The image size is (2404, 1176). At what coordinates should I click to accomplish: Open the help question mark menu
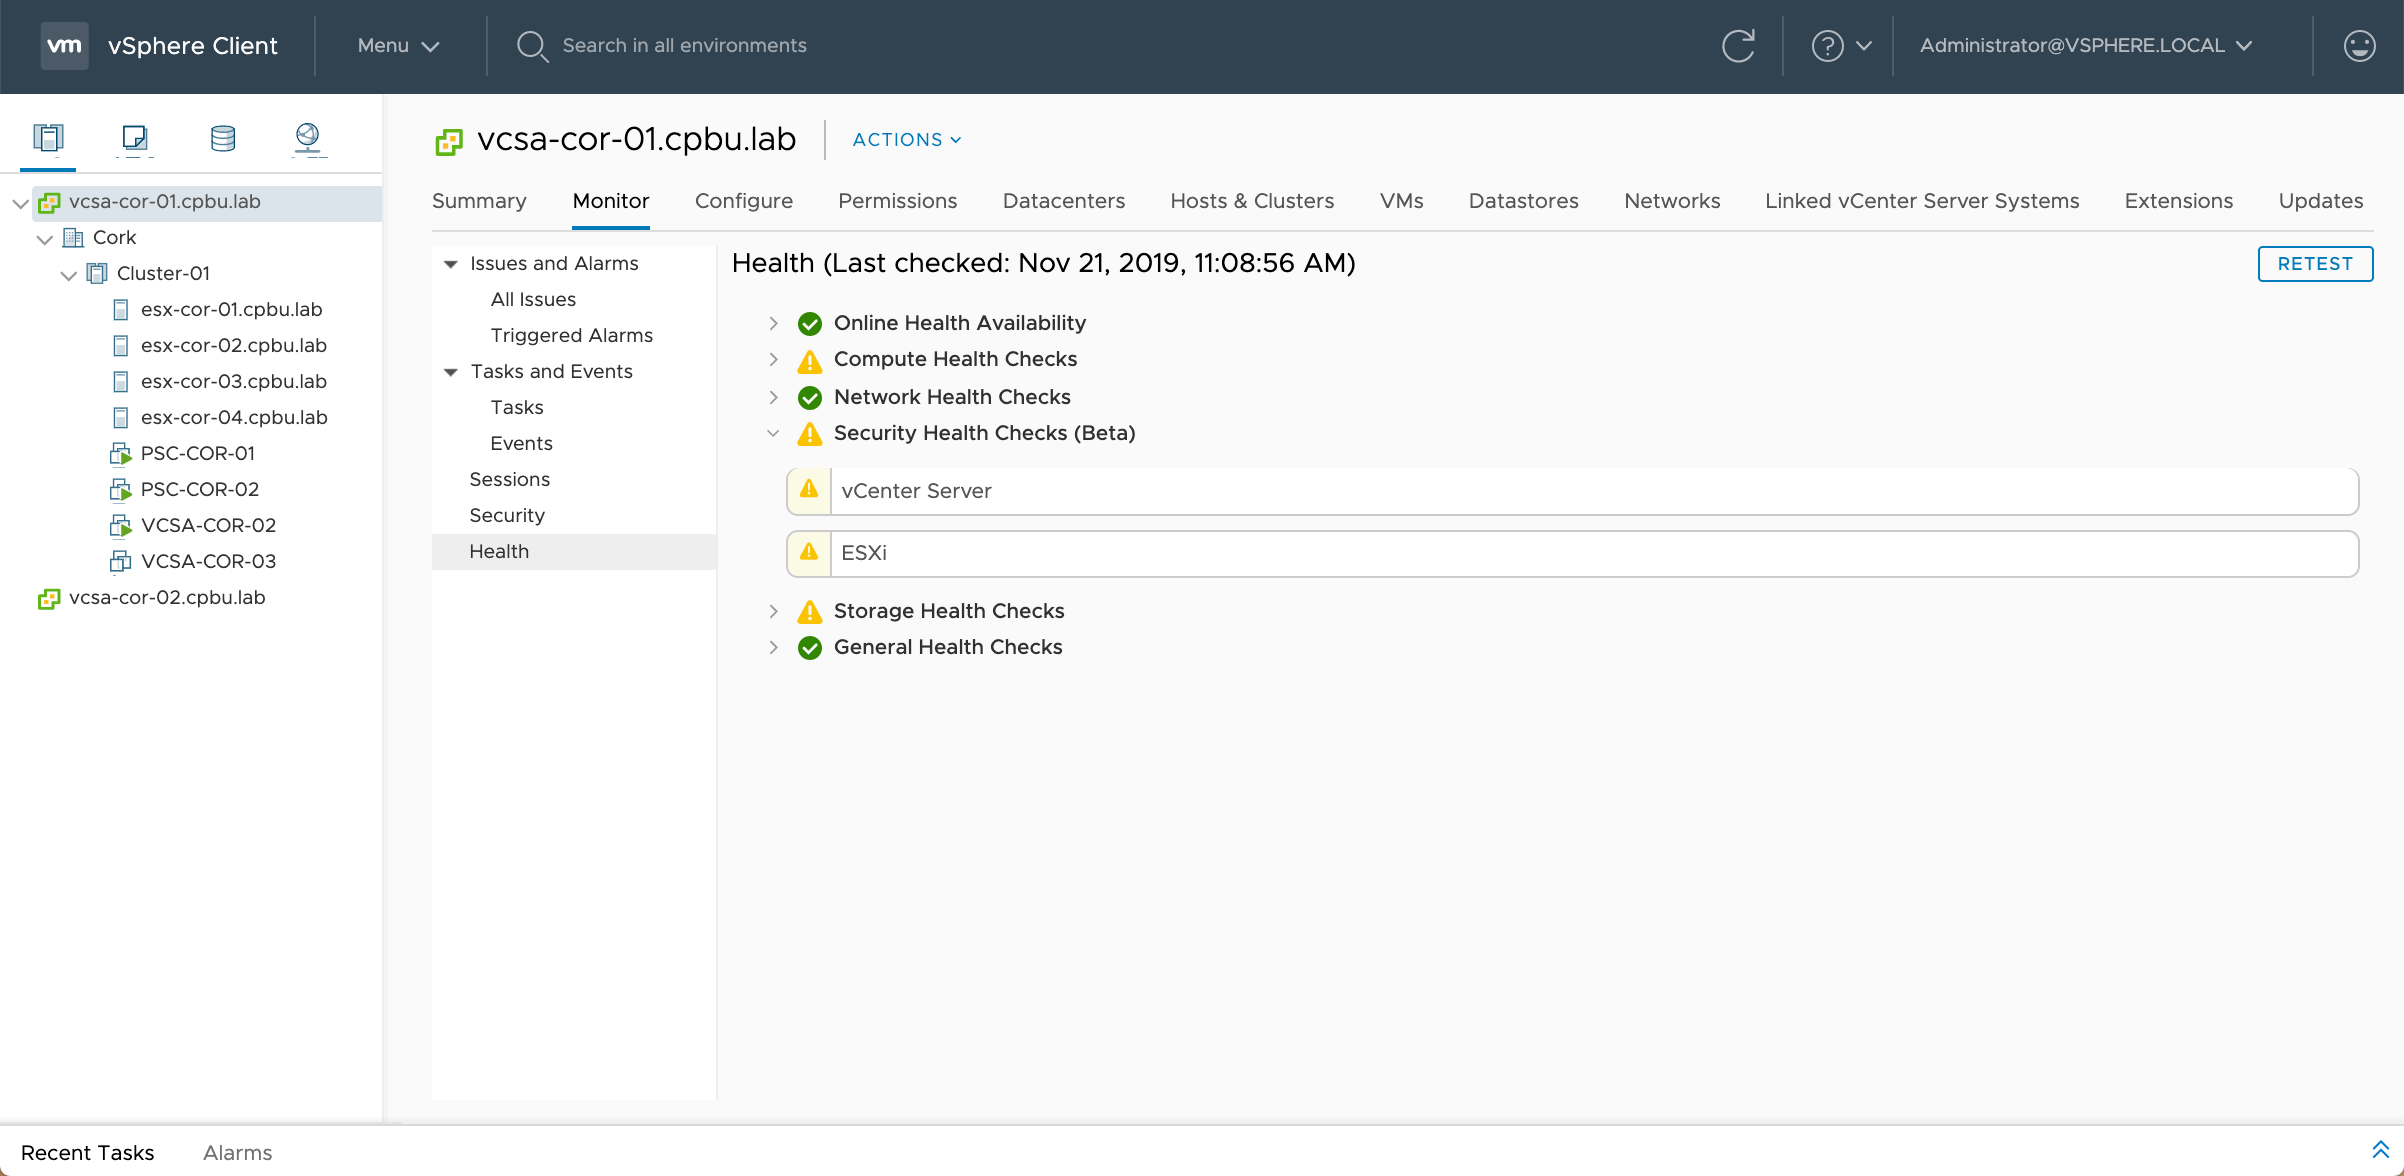tap(1841, 45)
